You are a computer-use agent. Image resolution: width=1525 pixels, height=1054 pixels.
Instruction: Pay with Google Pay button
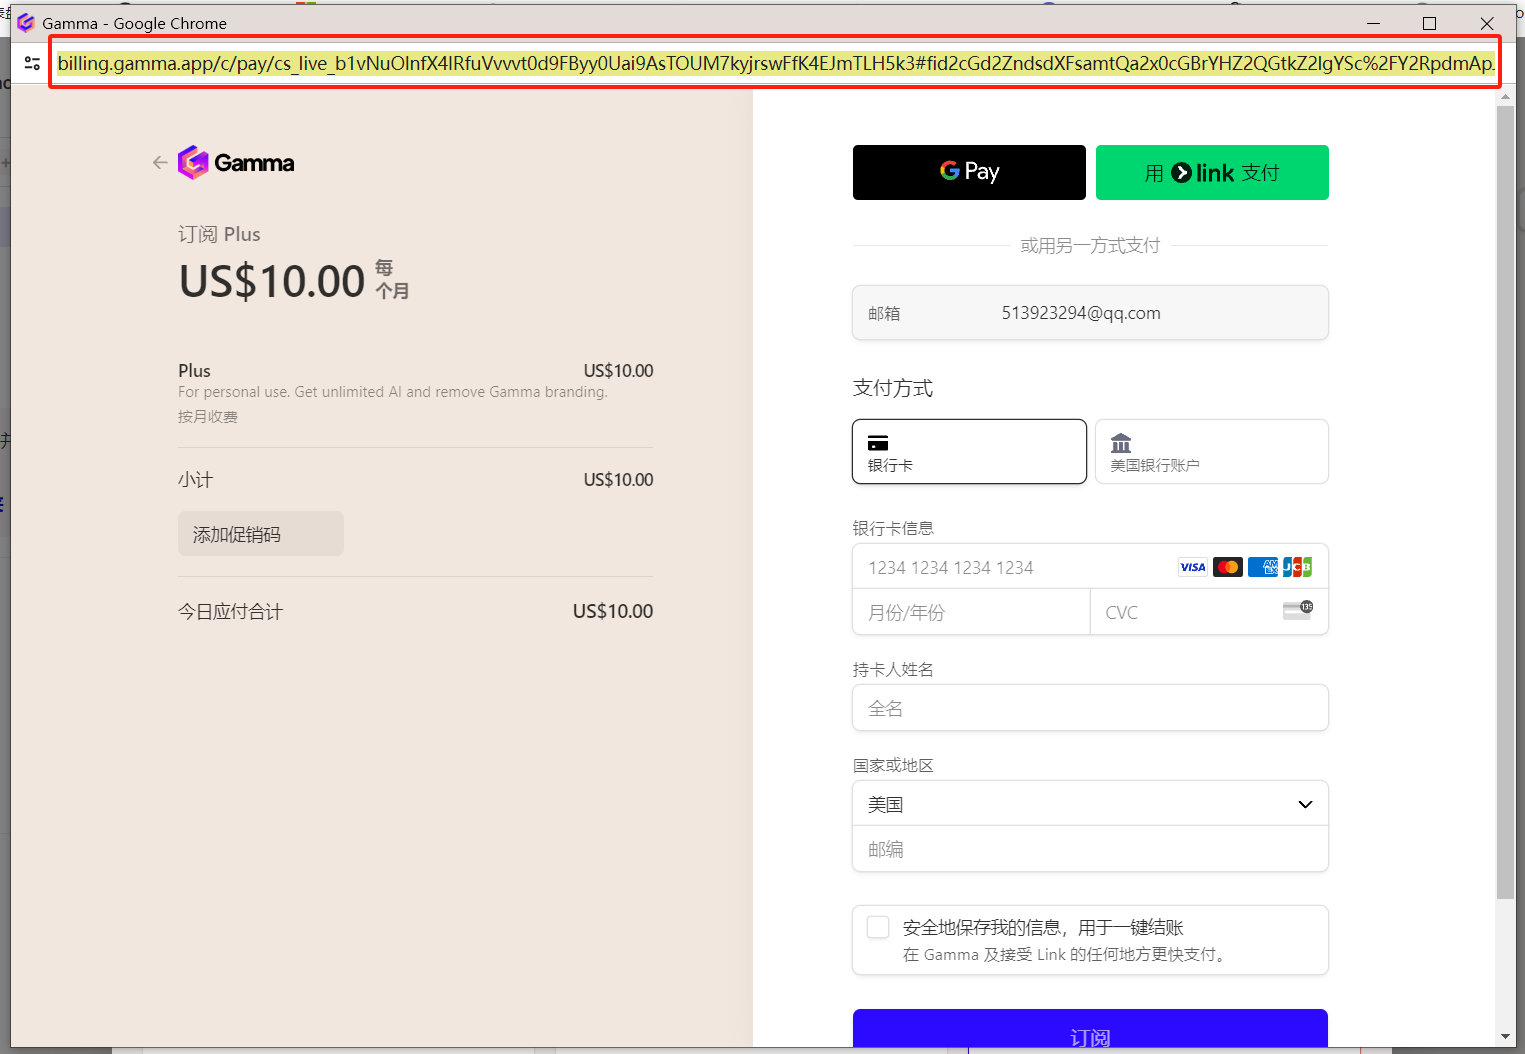point(969,172)
